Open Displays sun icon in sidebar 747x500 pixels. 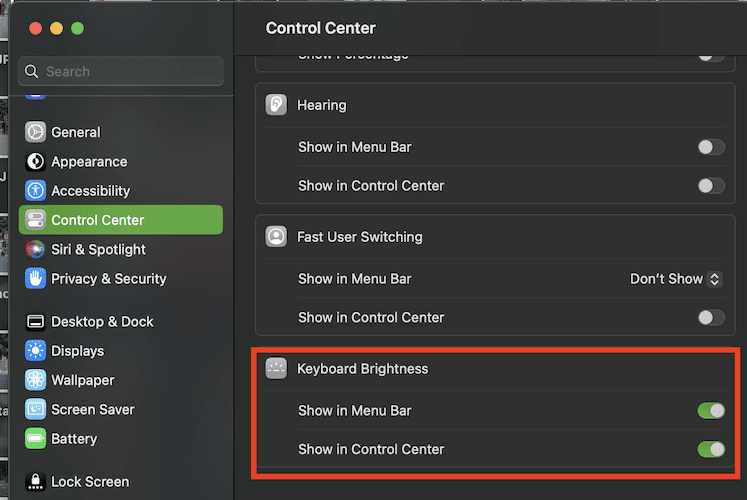(35, 351)
